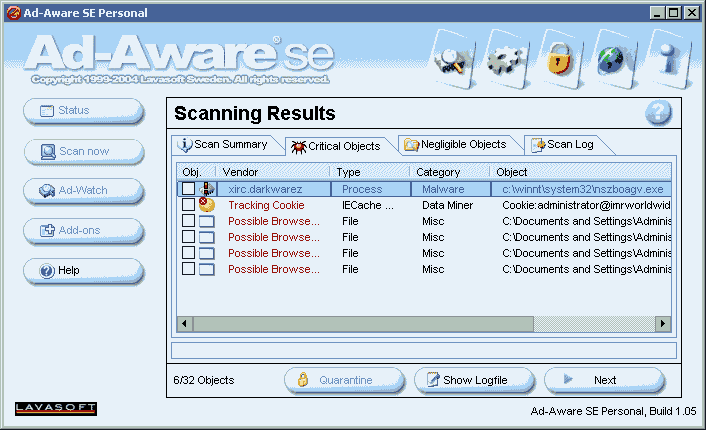The width and height of the screenshot is (706, 430).
Task: Open the Status section in the sidebar
Action: [x=83, y=111]
